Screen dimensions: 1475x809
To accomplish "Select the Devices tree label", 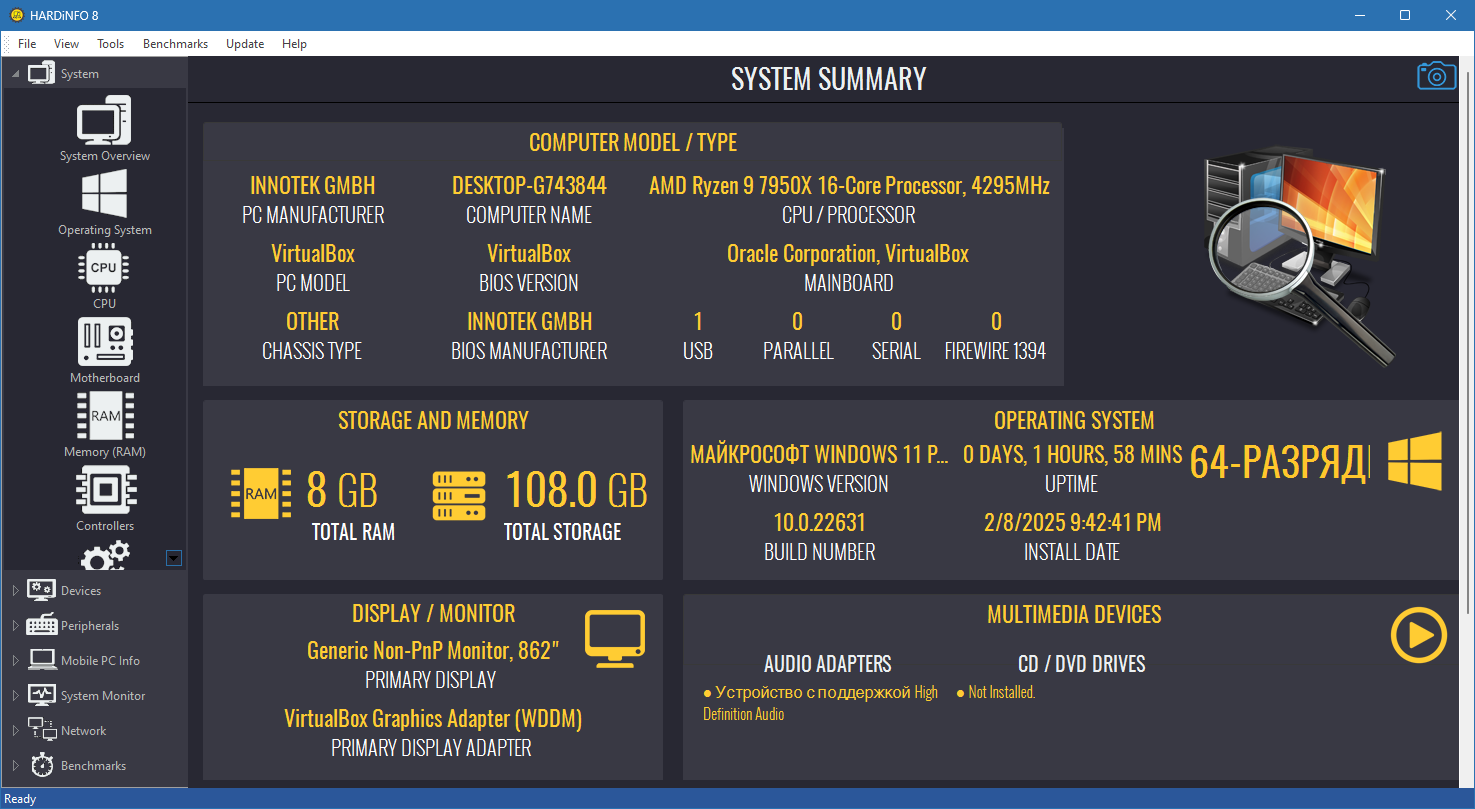I will [81, 591].
